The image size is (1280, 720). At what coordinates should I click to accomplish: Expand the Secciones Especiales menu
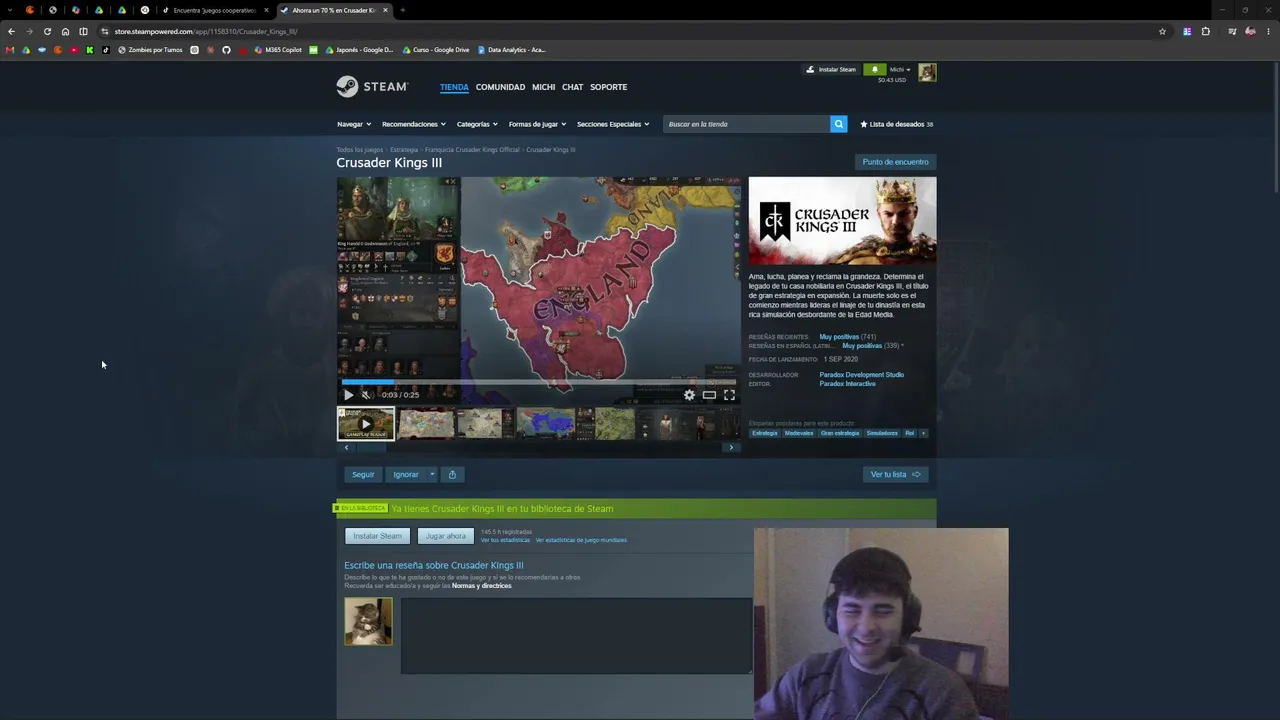point(613,124)
